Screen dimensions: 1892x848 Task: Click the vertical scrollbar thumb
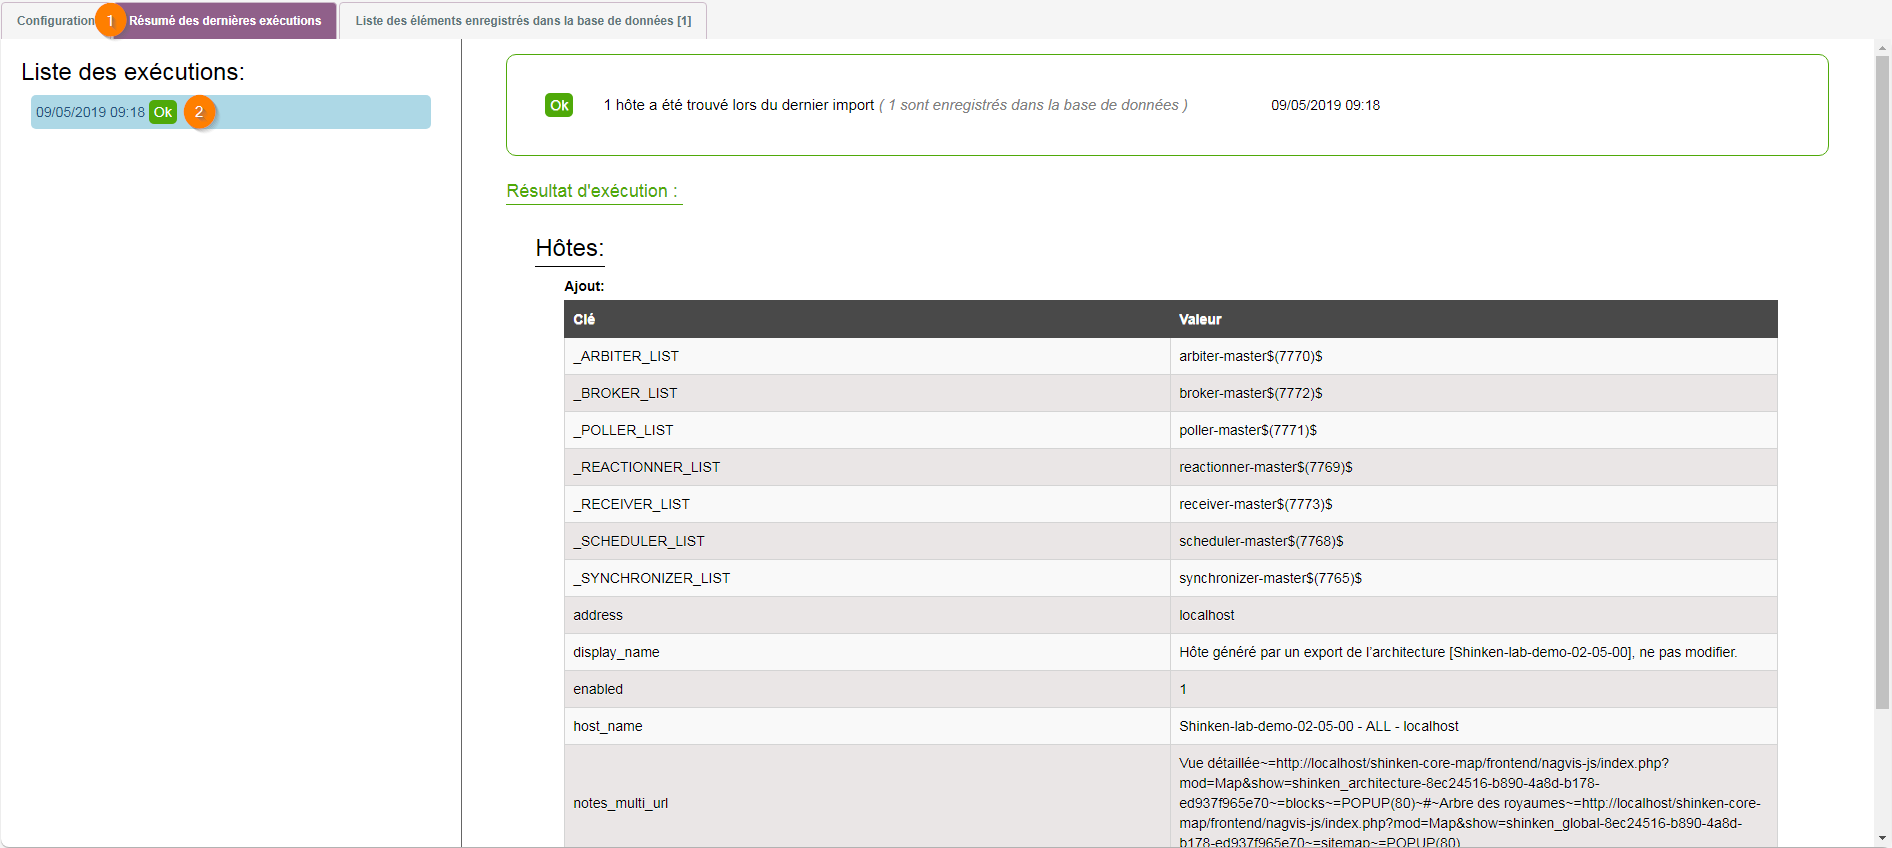[x=1882, y=380]
